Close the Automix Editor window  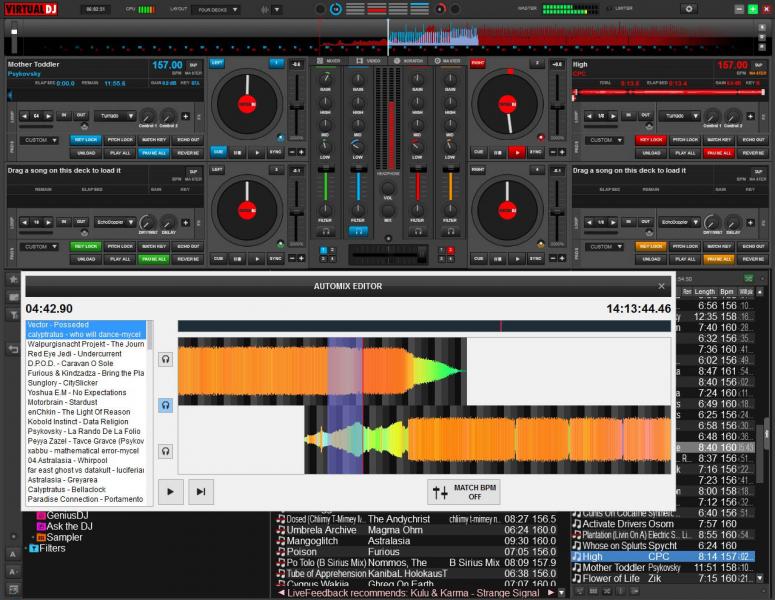661,286
